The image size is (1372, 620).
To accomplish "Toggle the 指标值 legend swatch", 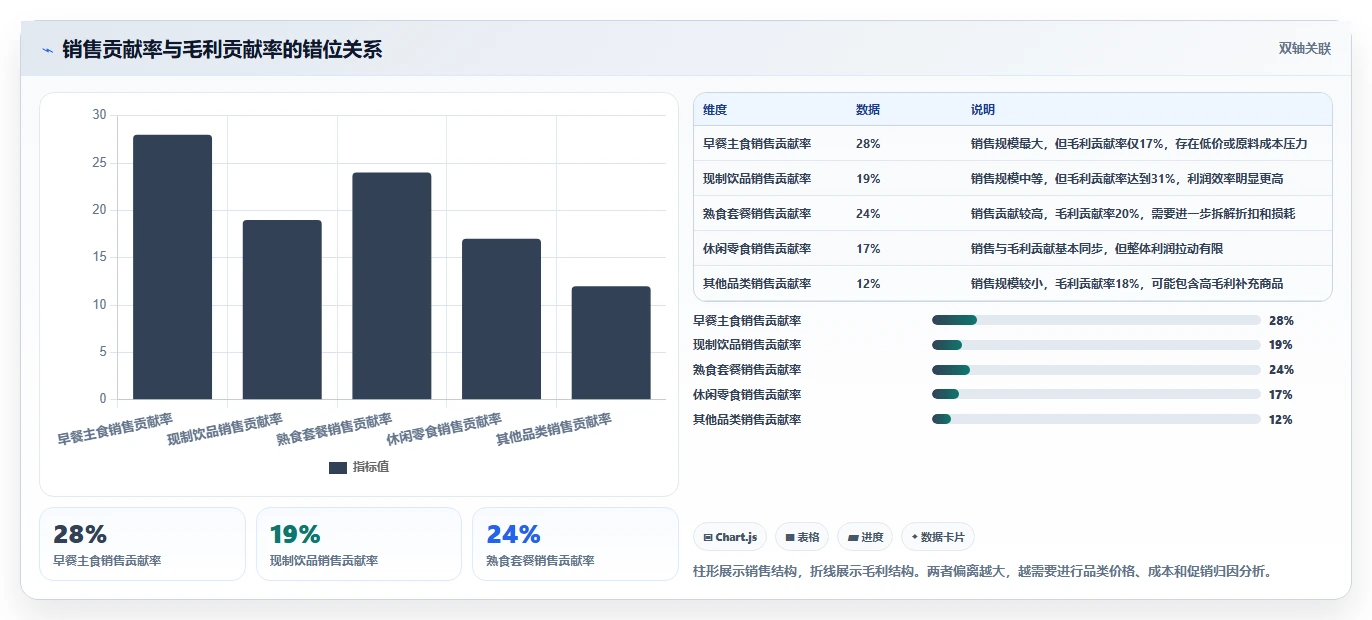I will (338, 467).
